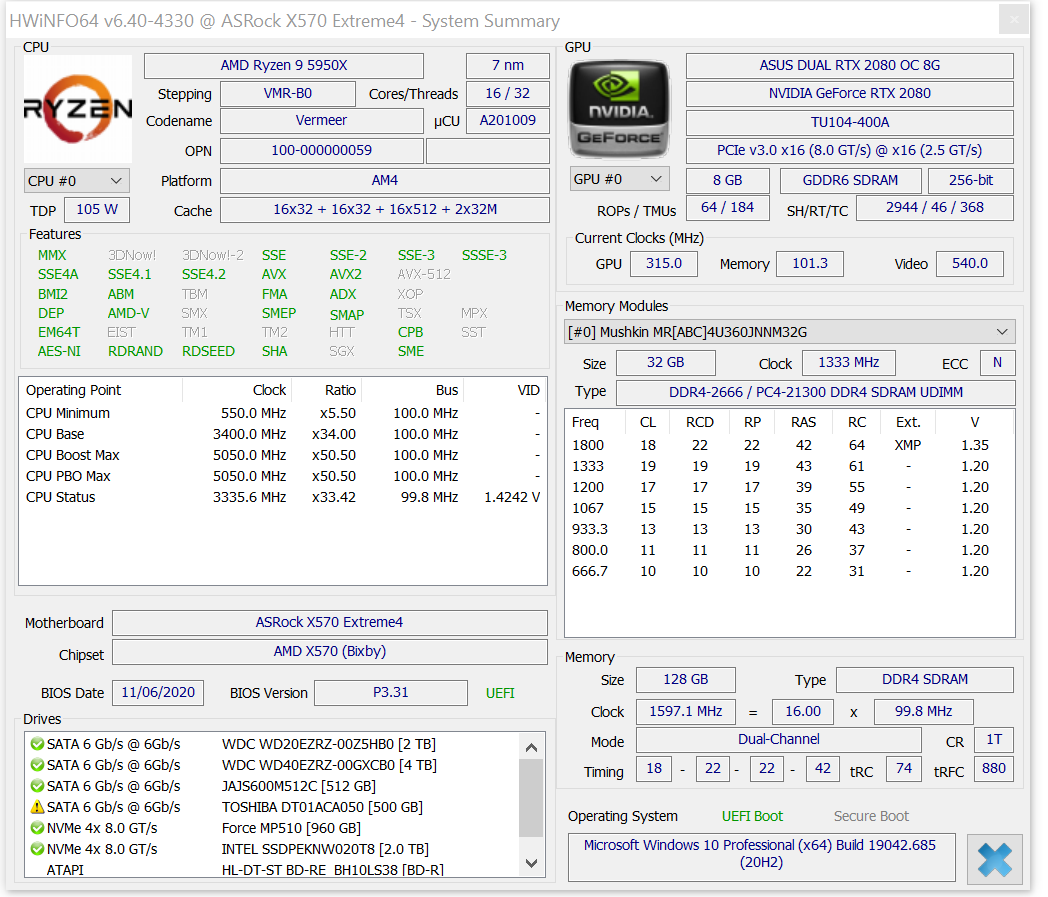1048x897 pixels.
Task: Click the ASRock X570 Extreme4 motherboard field
Action: coord(330,623)
